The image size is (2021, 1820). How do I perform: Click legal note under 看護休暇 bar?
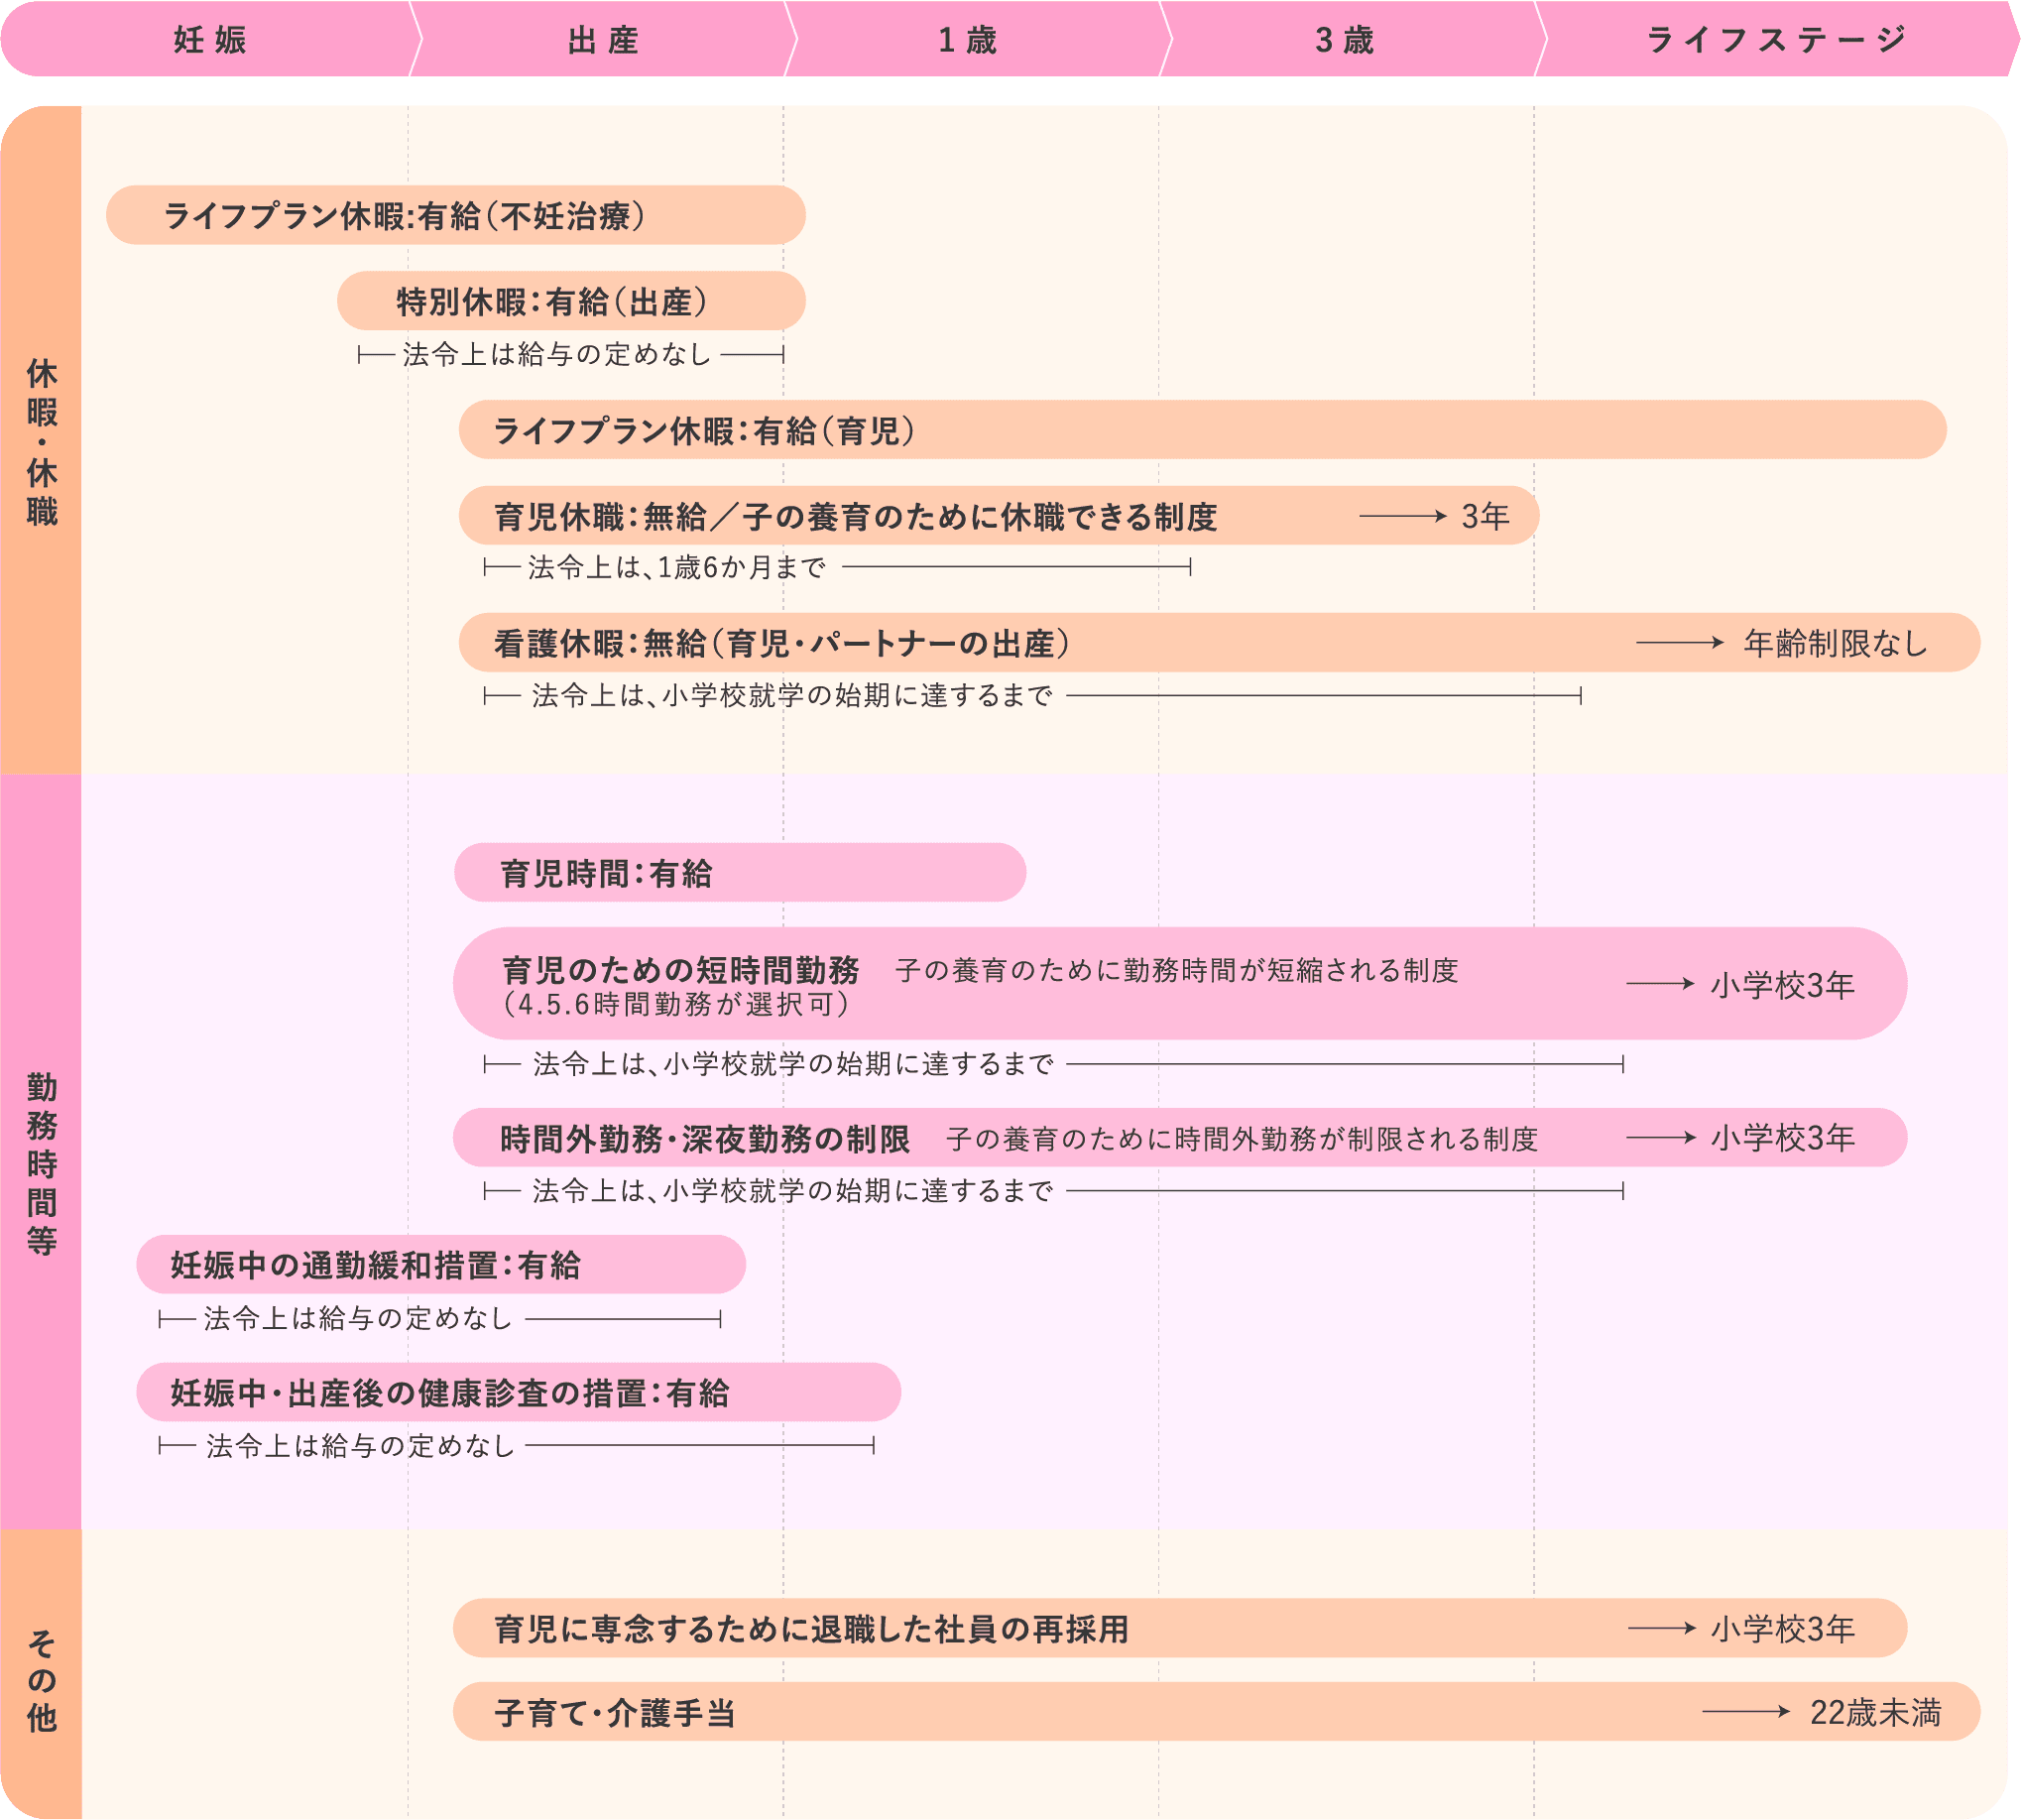point(792,695)
